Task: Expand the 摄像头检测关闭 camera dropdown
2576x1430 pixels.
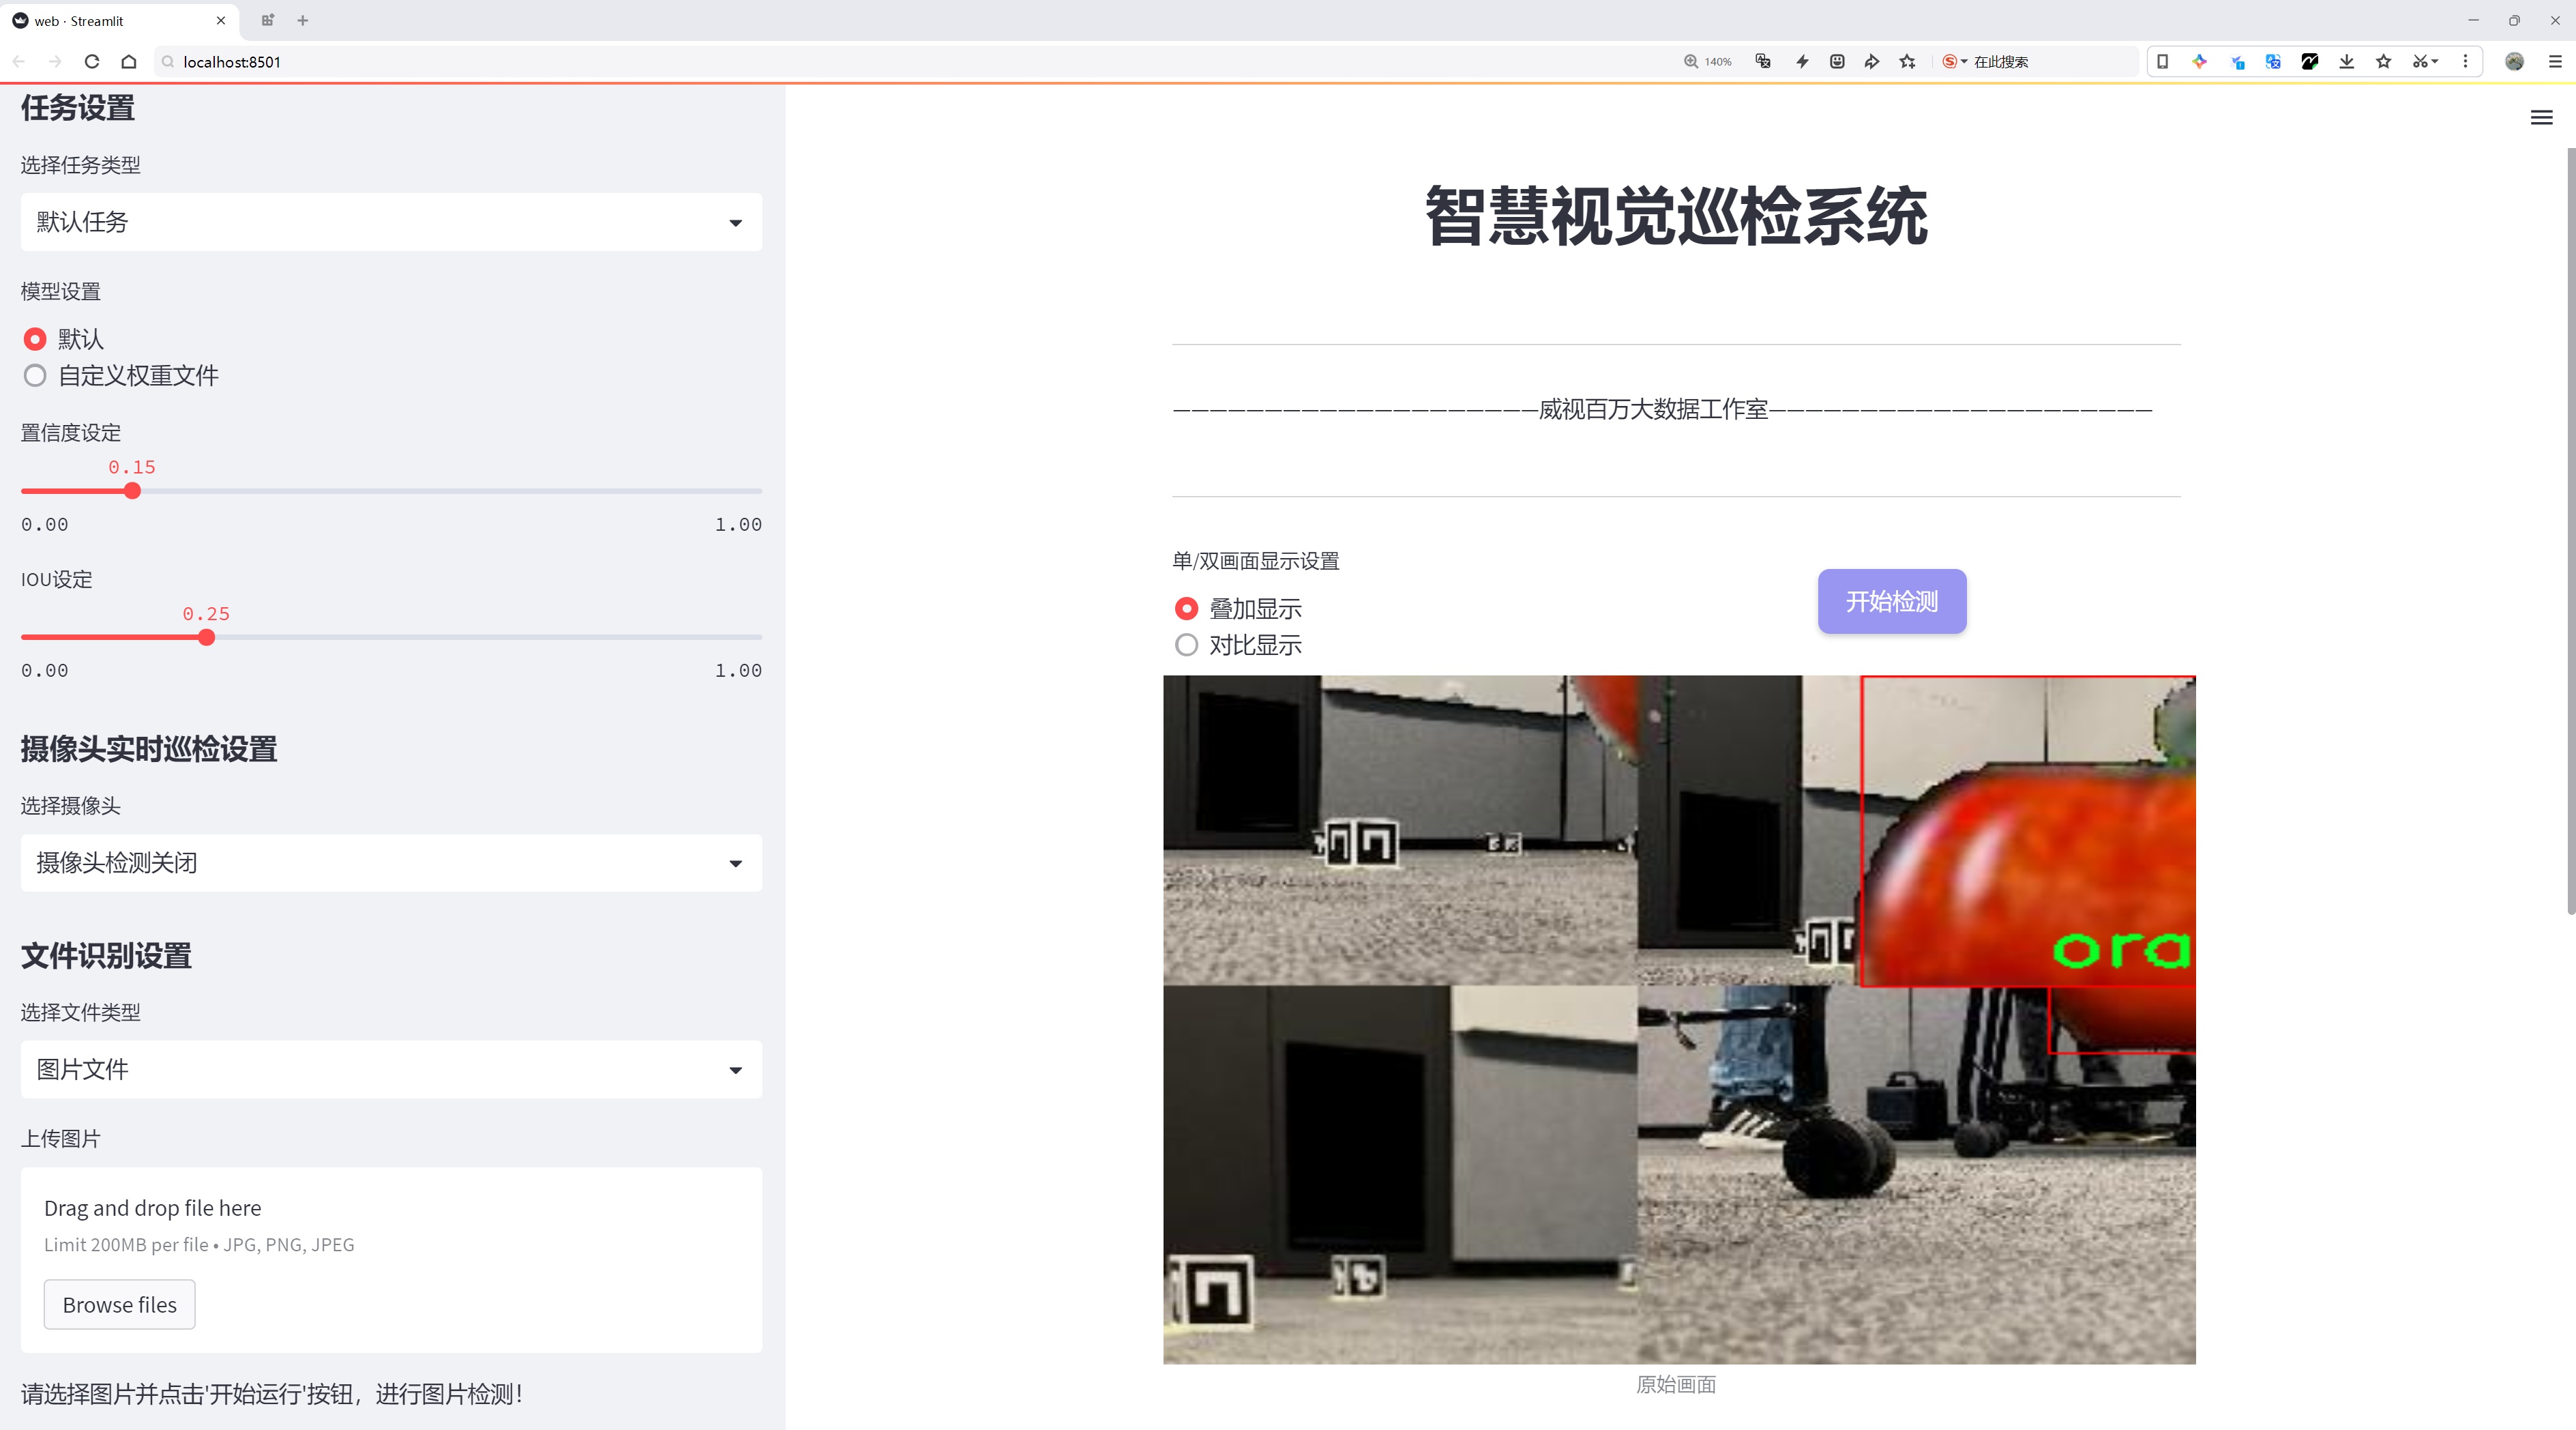Action: 391,863
